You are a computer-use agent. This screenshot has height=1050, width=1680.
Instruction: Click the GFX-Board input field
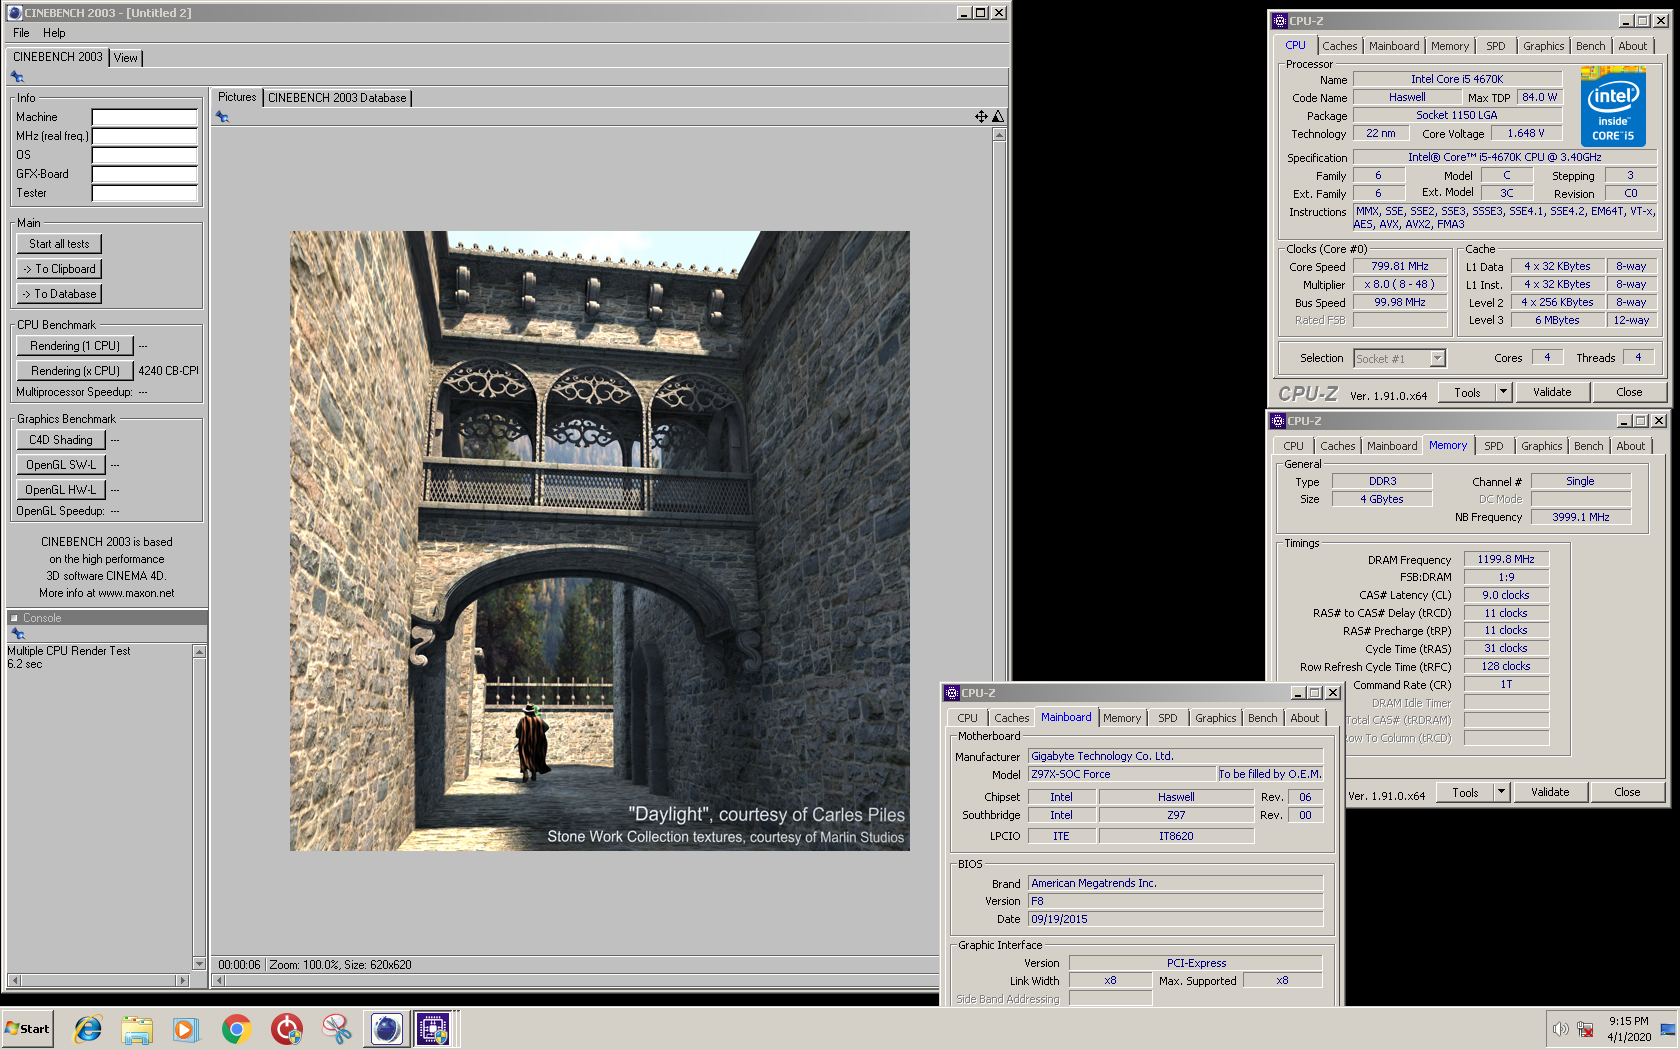145,174
